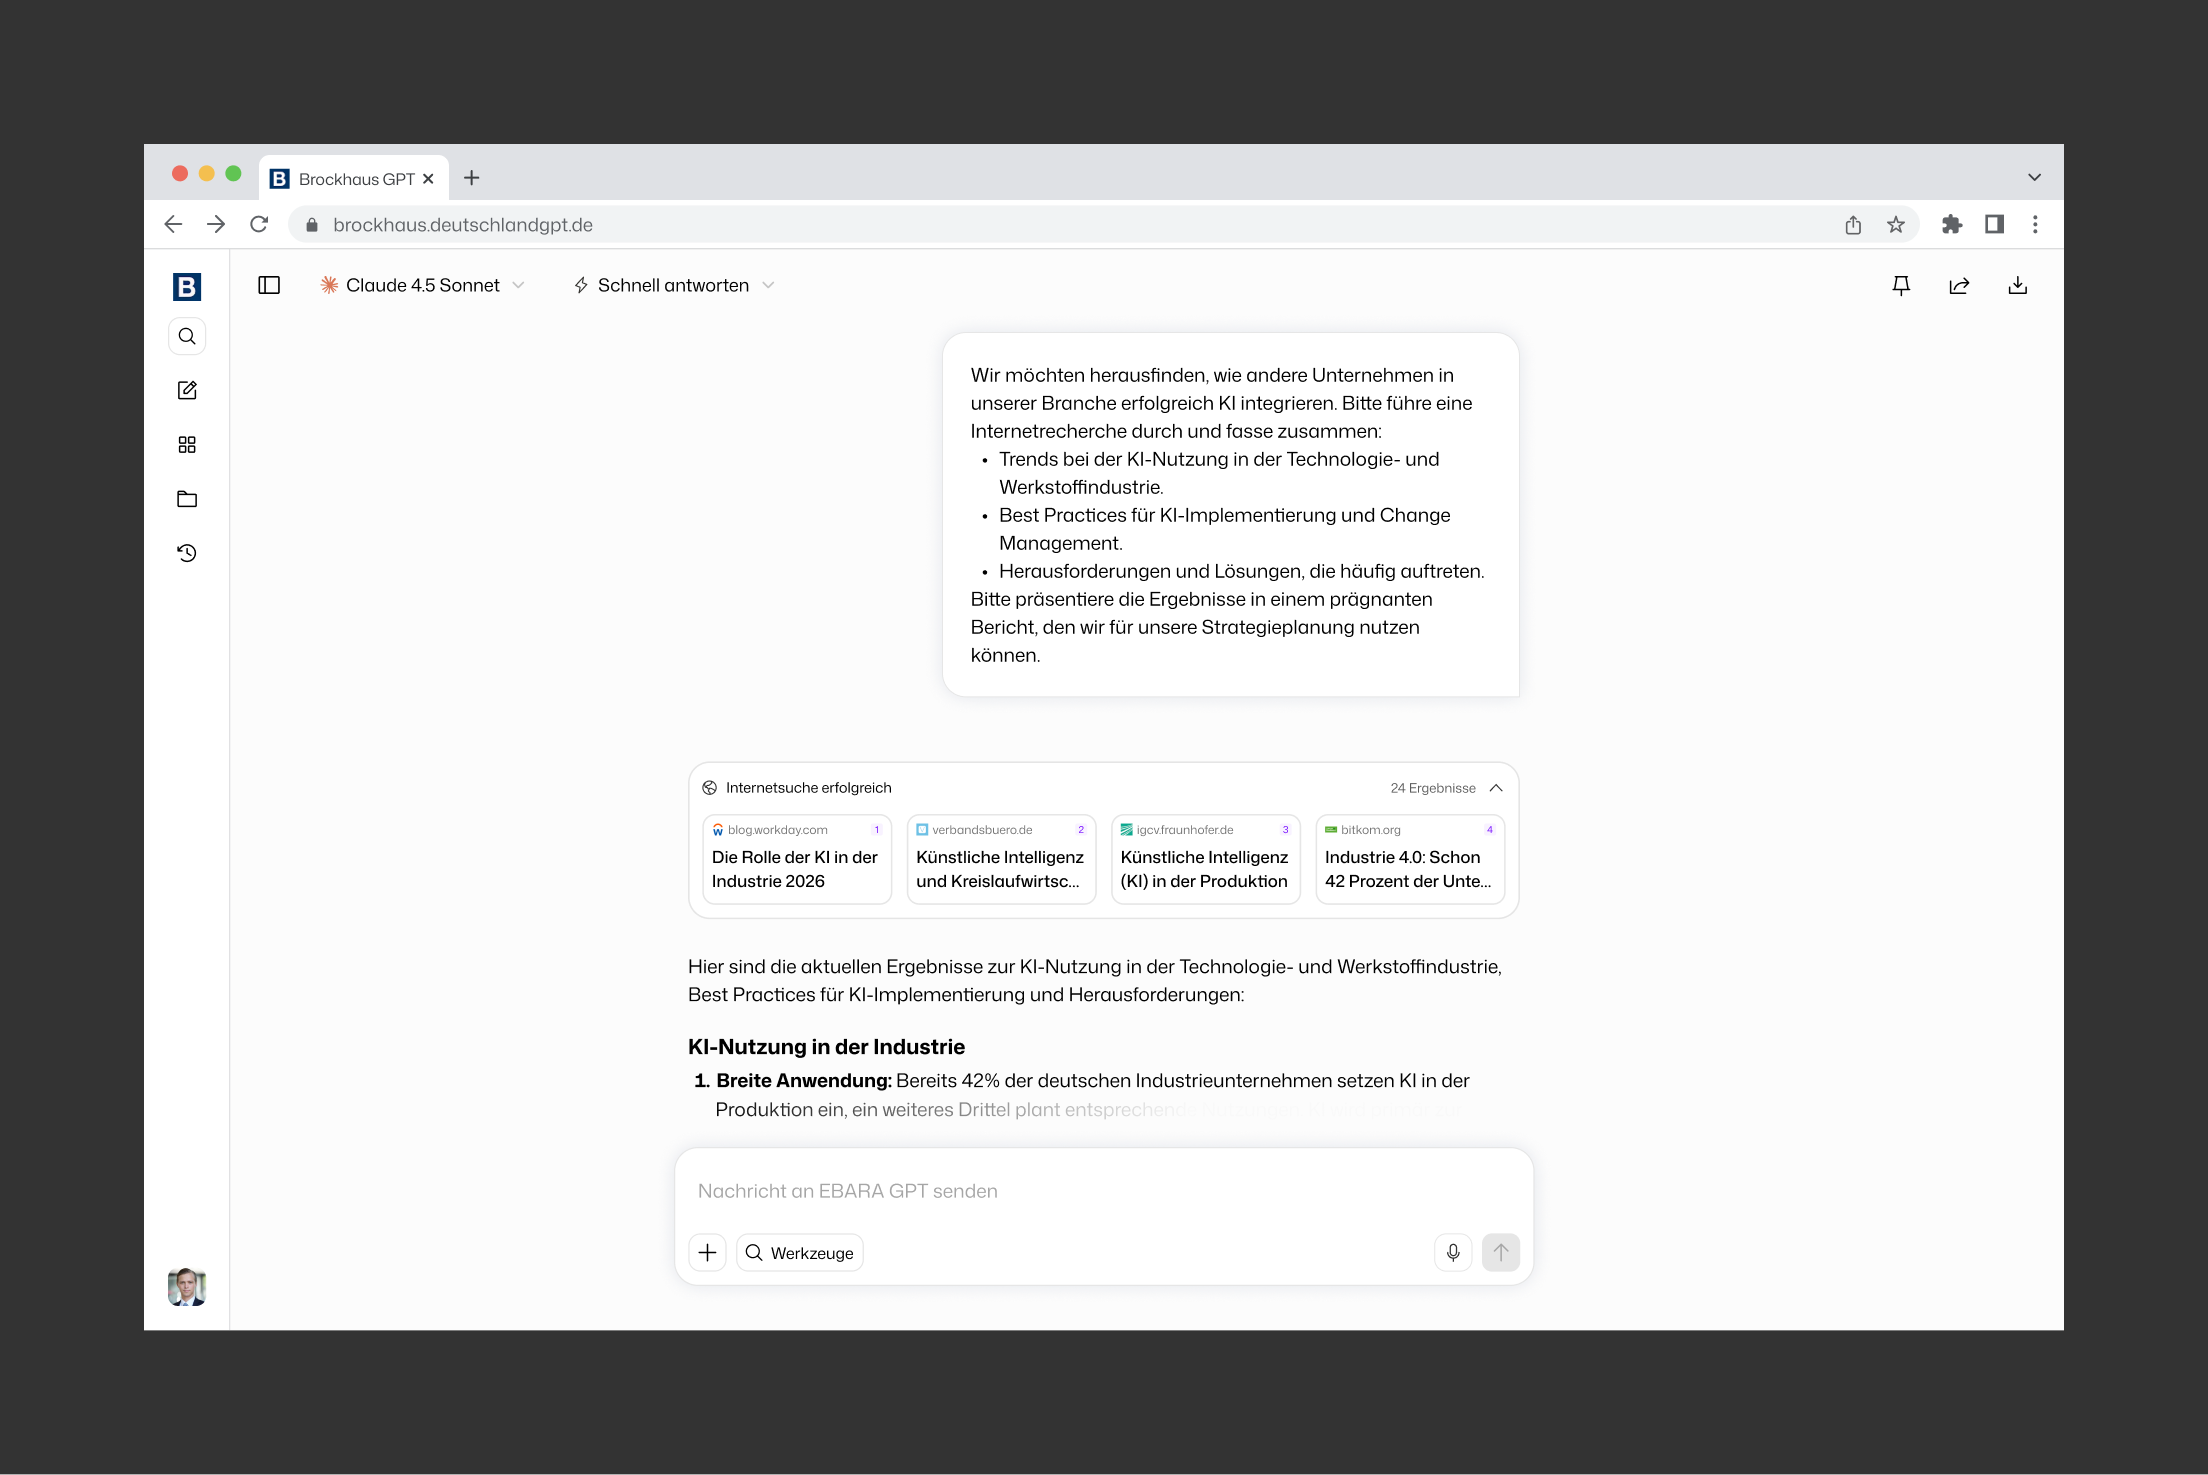Open the Werkzeuge tool selector
Viewport: 2208px width, 1475px height.
pos(799,1252)
